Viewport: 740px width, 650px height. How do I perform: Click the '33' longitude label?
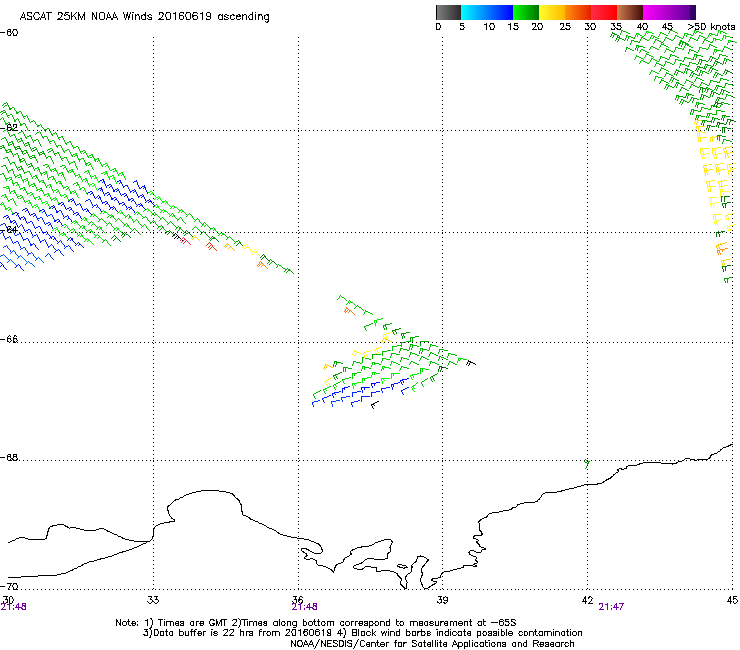click(153, 600)
